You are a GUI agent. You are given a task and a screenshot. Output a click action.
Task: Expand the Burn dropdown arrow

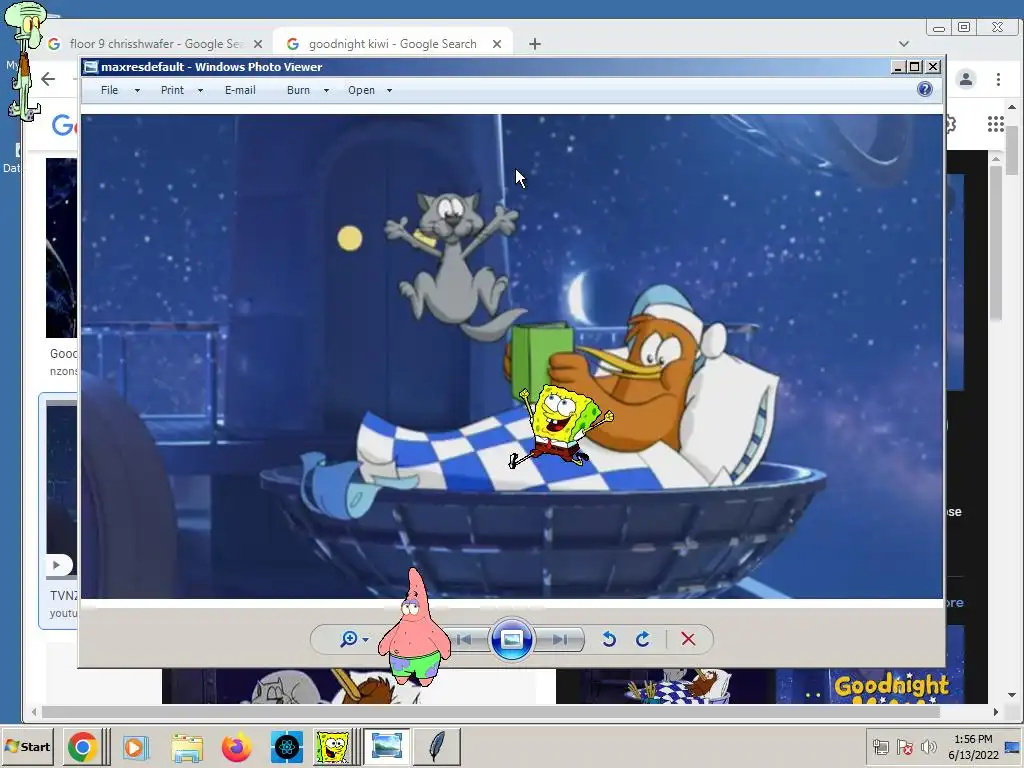click(327, 91)
